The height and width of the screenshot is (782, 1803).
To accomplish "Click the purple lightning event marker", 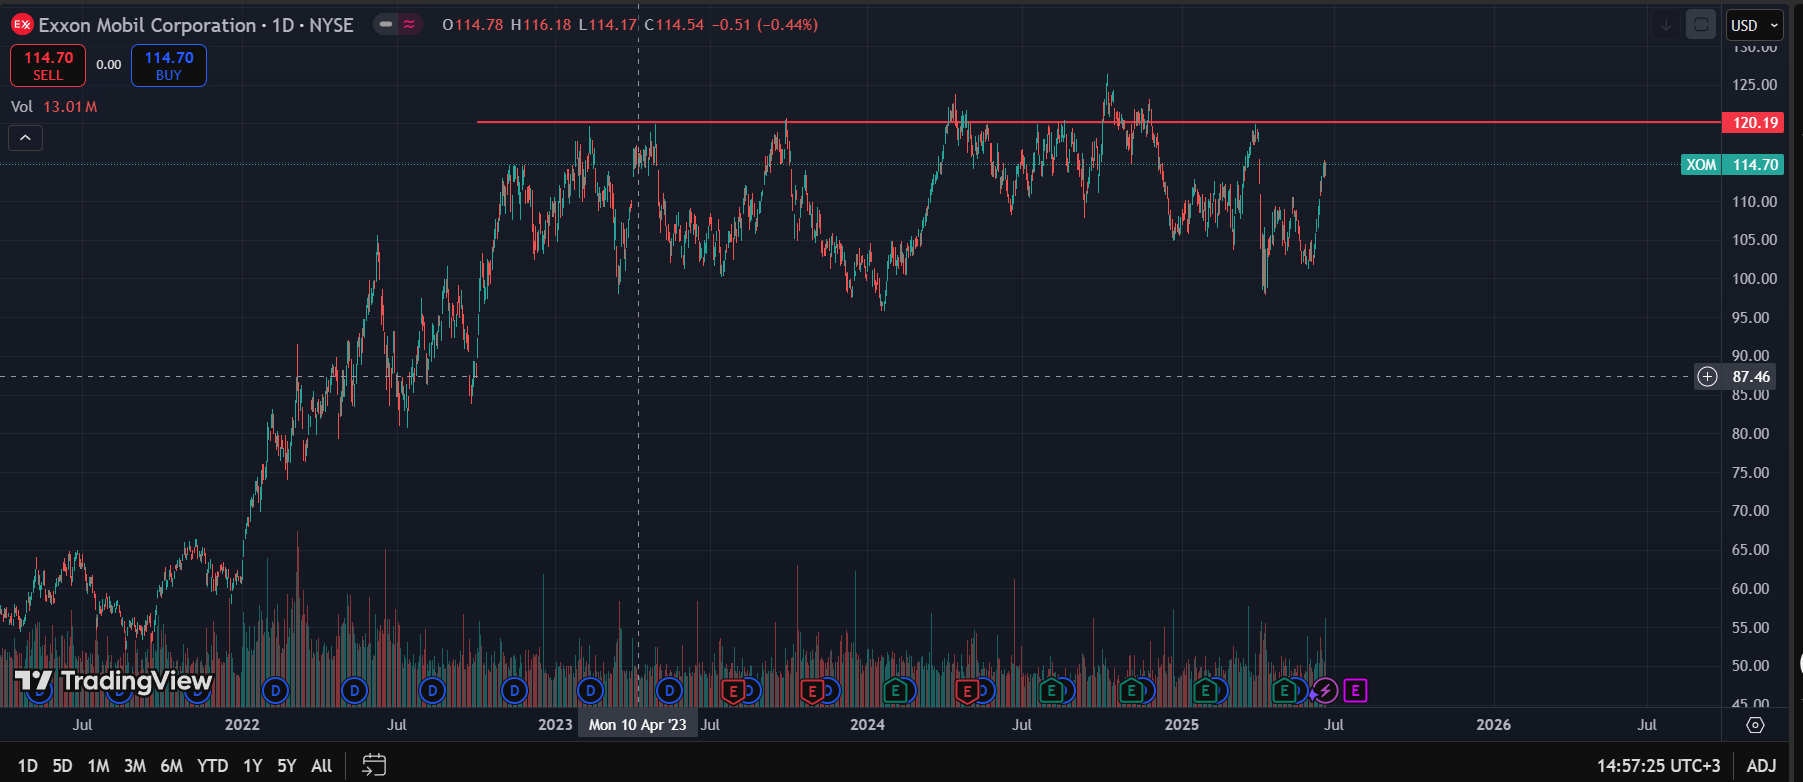I will pyautogui.click(x=1325, y=690).
